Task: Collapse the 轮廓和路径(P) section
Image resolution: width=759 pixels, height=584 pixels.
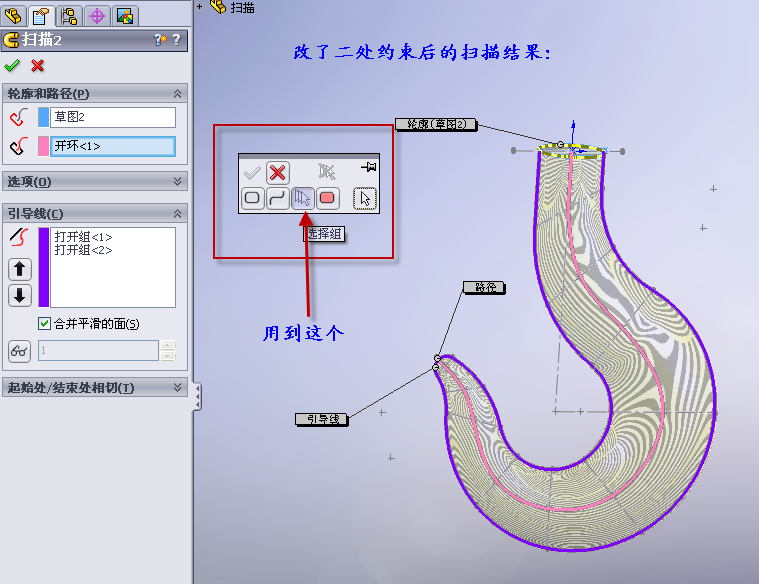Action: pos(177,93)
